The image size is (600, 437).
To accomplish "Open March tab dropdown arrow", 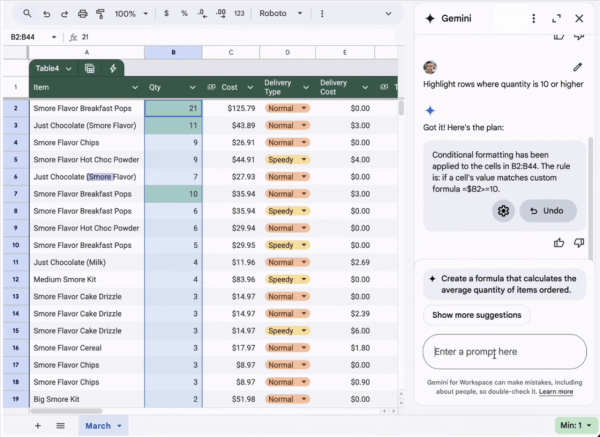I will (119, 426).
